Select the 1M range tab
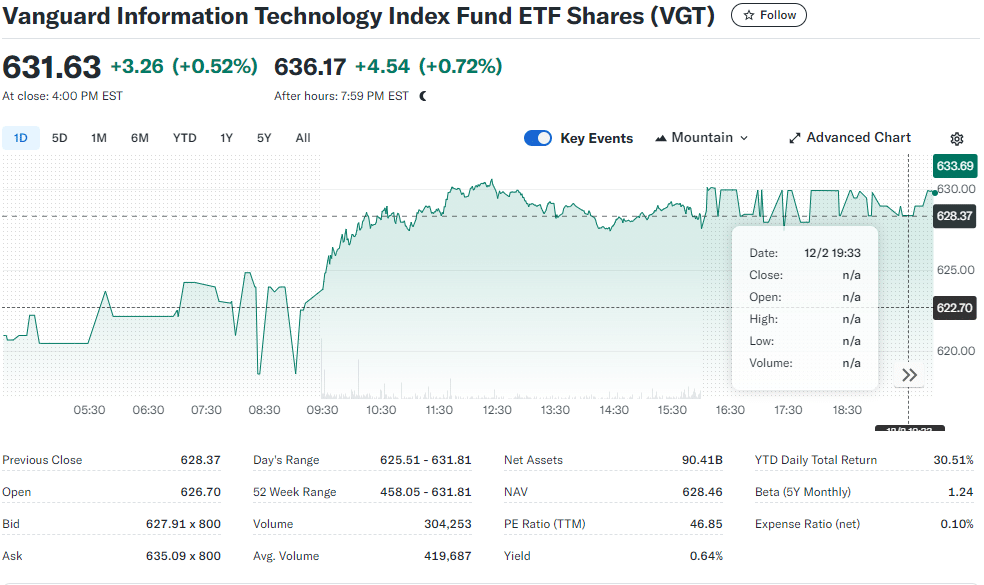The width and height of the screenshot is (984, 585). pos(99,138)
